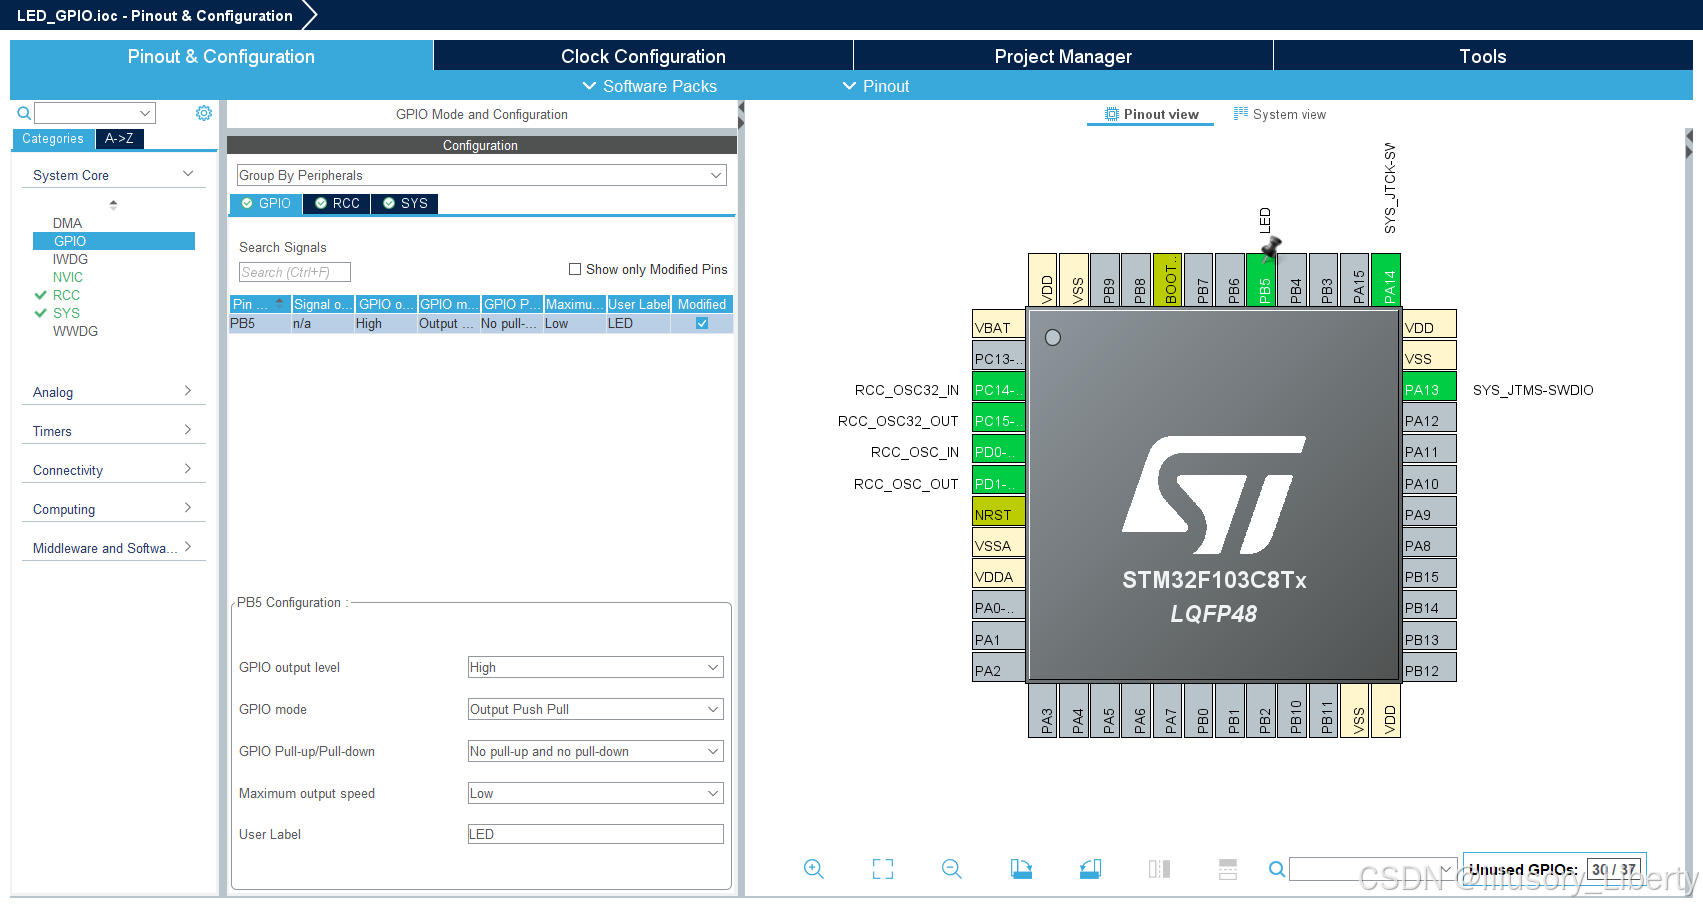Select the PC14 oscillator pin
Screen dimensions: 1703x908
point(999,388)
